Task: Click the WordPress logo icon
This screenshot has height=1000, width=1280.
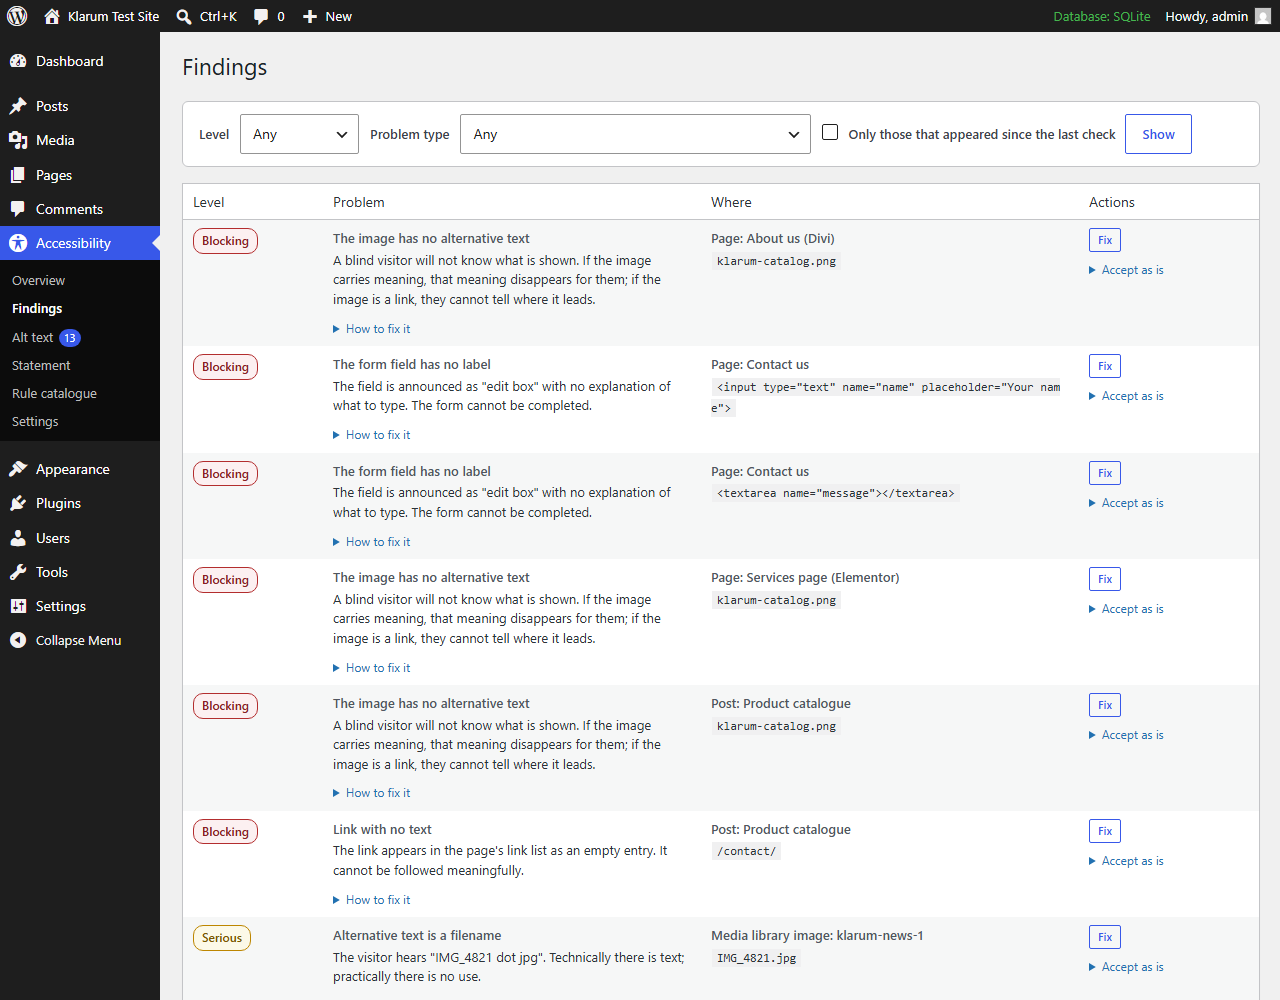Action: coord(17,16)
